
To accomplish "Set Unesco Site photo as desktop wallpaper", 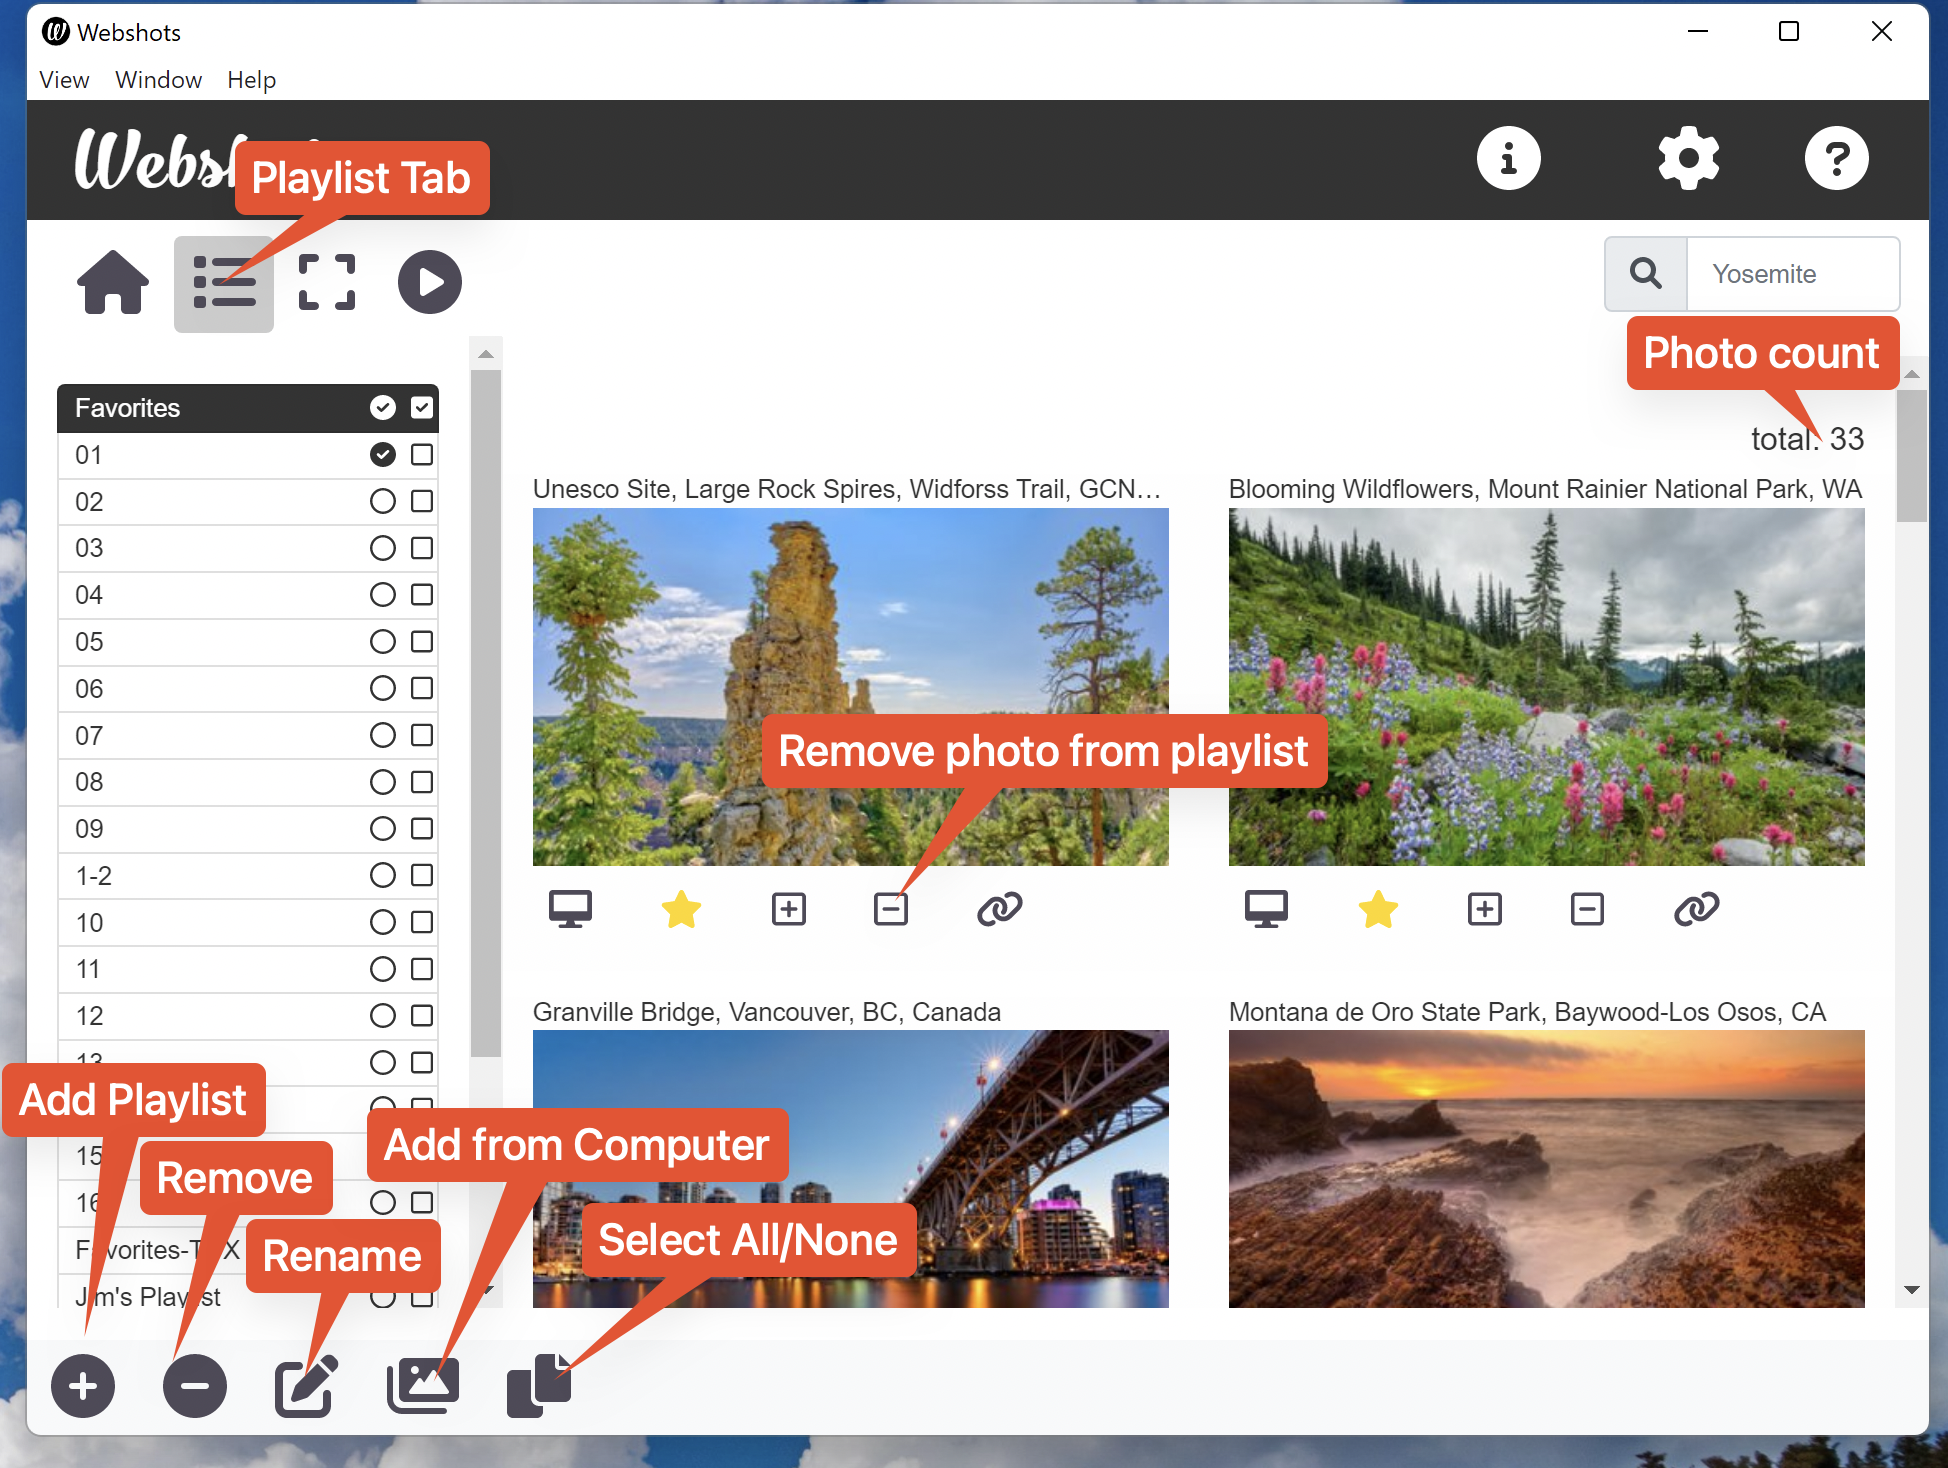I will (x=570, y=909).
